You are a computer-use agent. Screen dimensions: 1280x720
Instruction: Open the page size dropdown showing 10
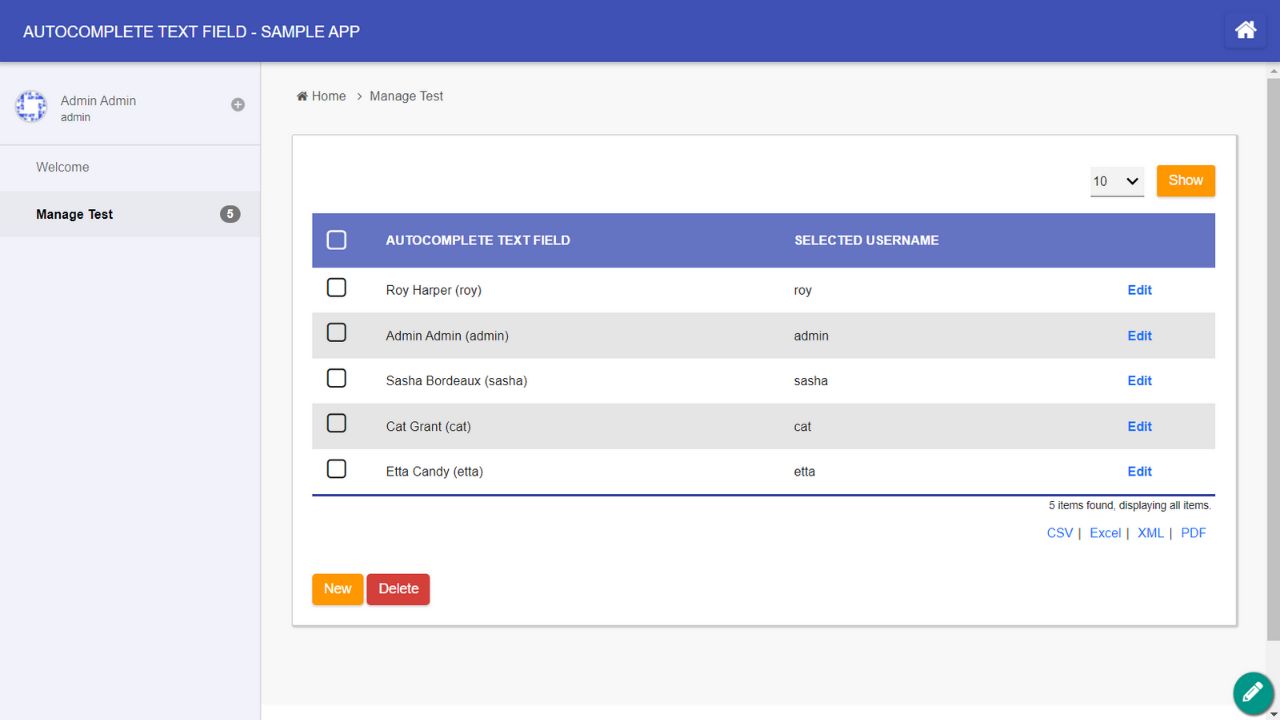click(1116, 182)
